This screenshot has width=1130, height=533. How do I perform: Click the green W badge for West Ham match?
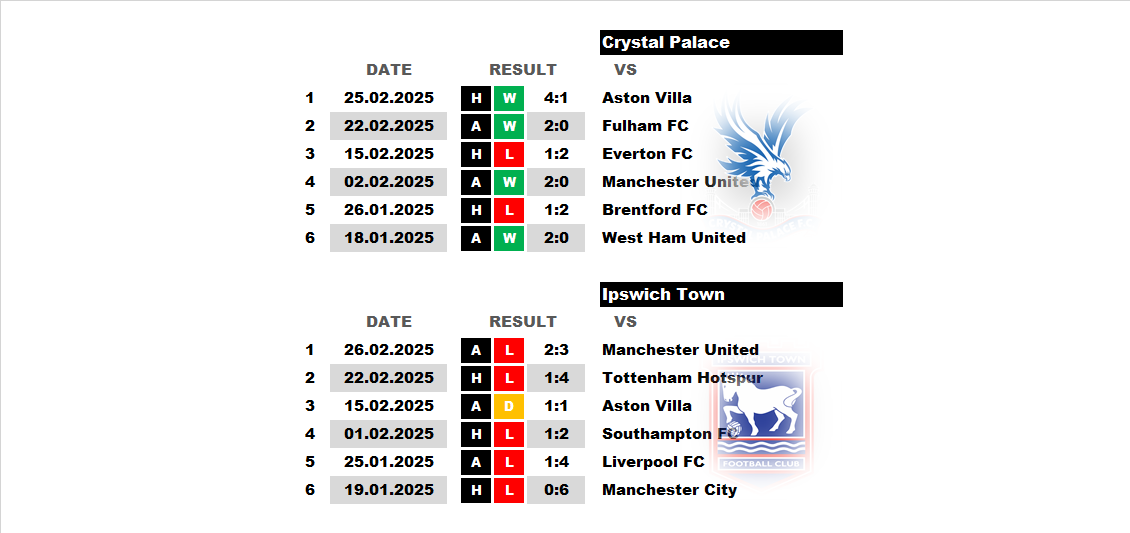510,238
